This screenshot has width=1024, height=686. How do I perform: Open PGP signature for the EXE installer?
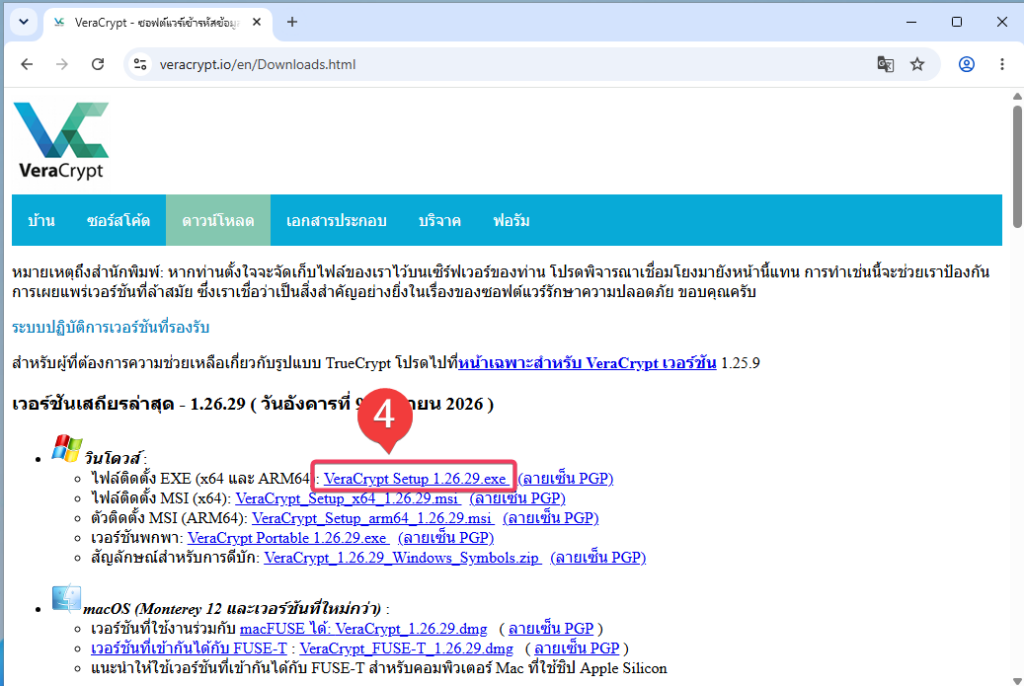tap(566, 479)
